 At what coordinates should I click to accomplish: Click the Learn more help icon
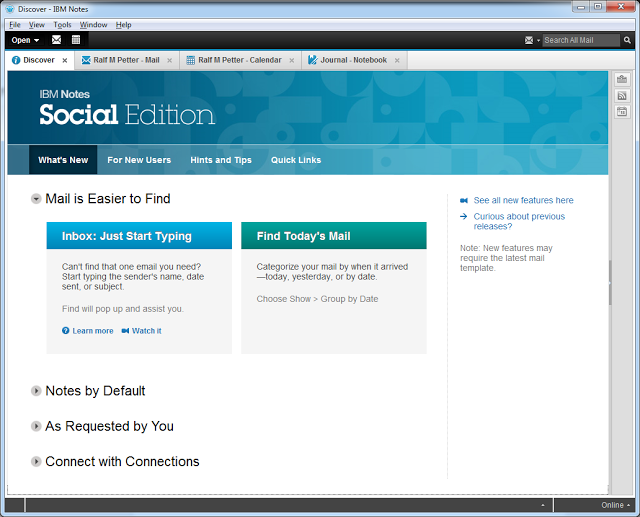[x=66, y=331]
